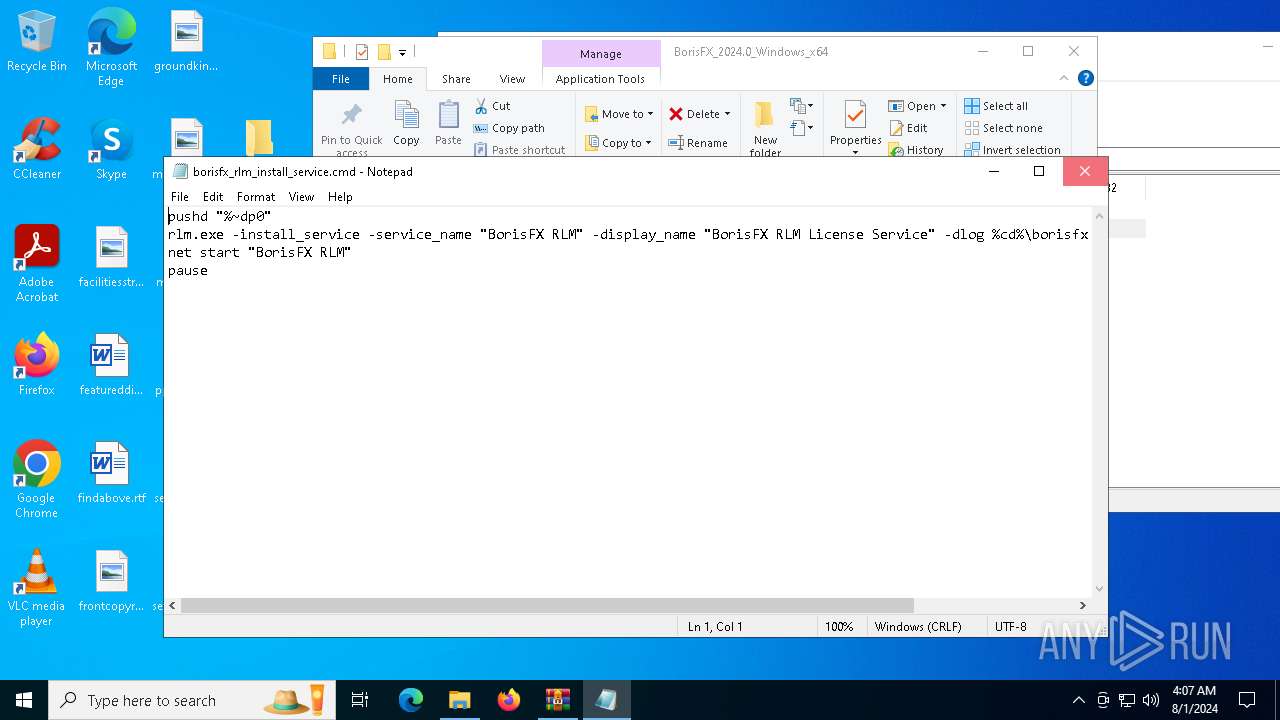Click the Explorer help question mark icon
Screen dimensions: 1280x720
1086,78
